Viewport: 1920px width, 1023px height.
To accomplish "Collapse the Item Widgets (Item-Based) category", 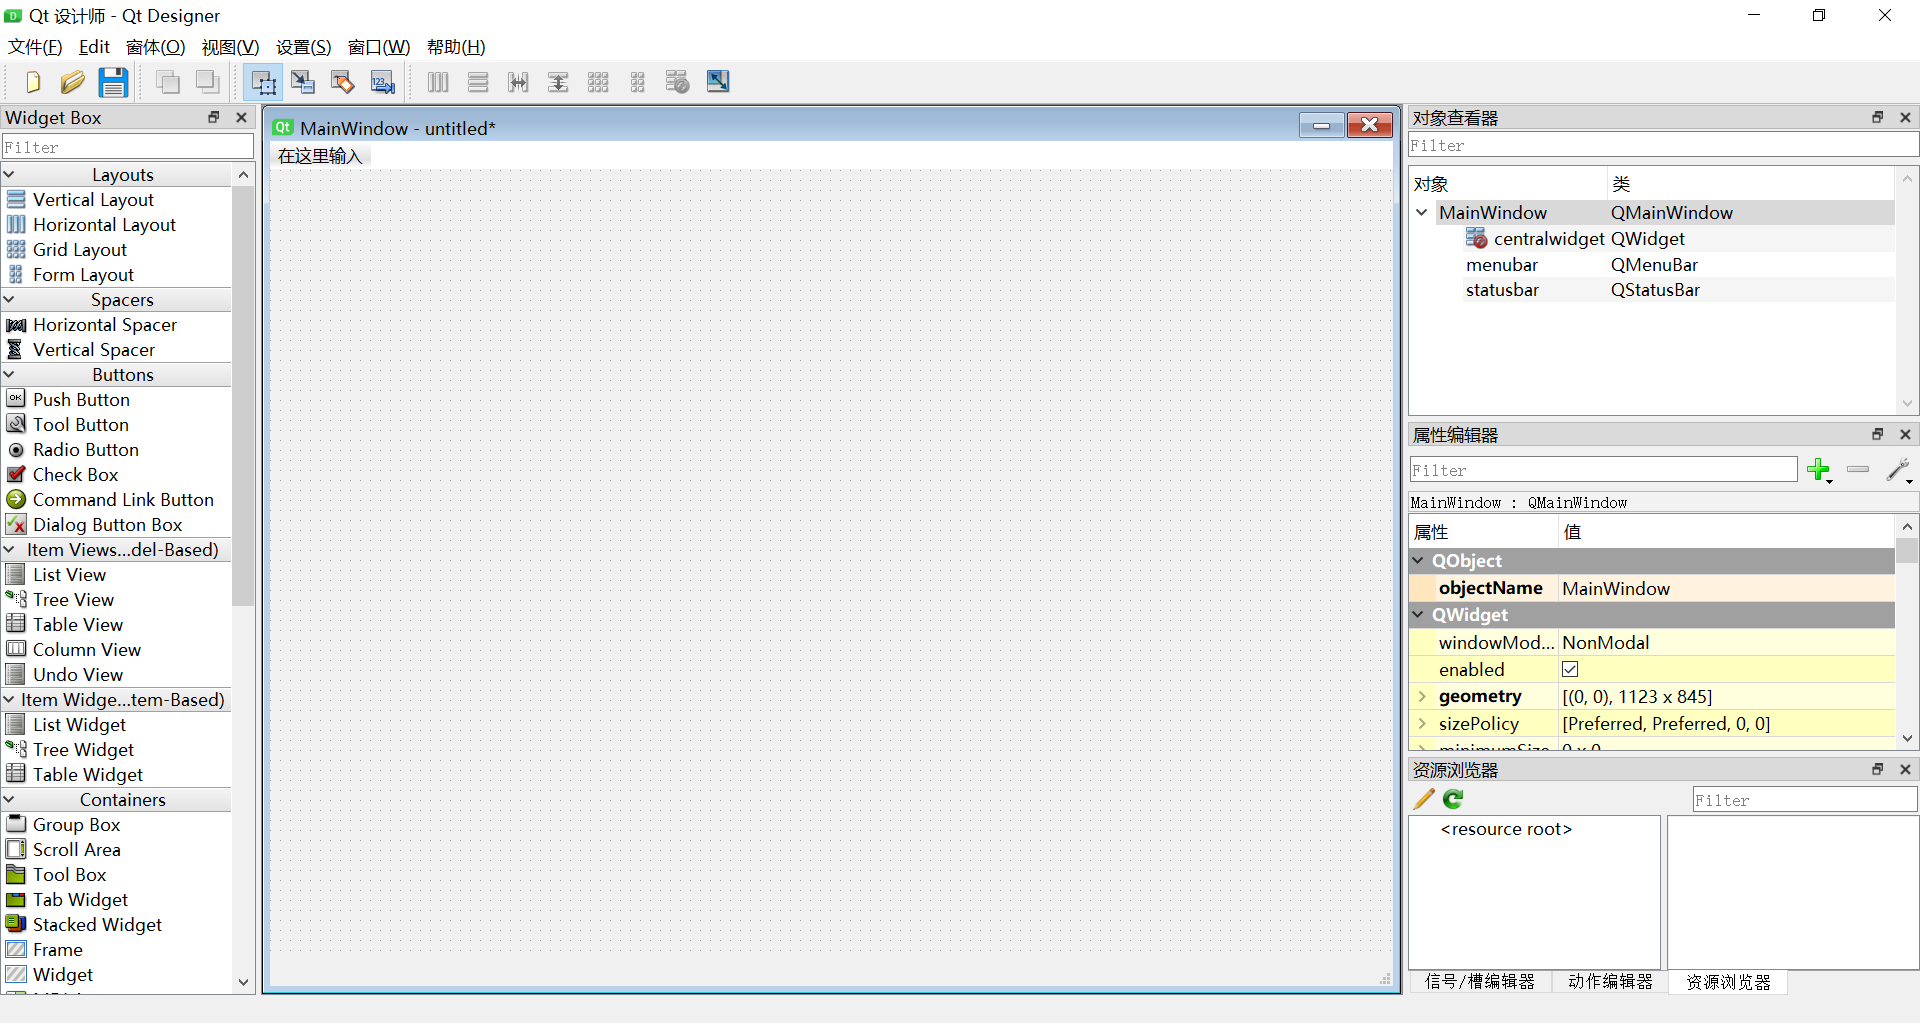I will pyautogui.click(x=9, y=699).
